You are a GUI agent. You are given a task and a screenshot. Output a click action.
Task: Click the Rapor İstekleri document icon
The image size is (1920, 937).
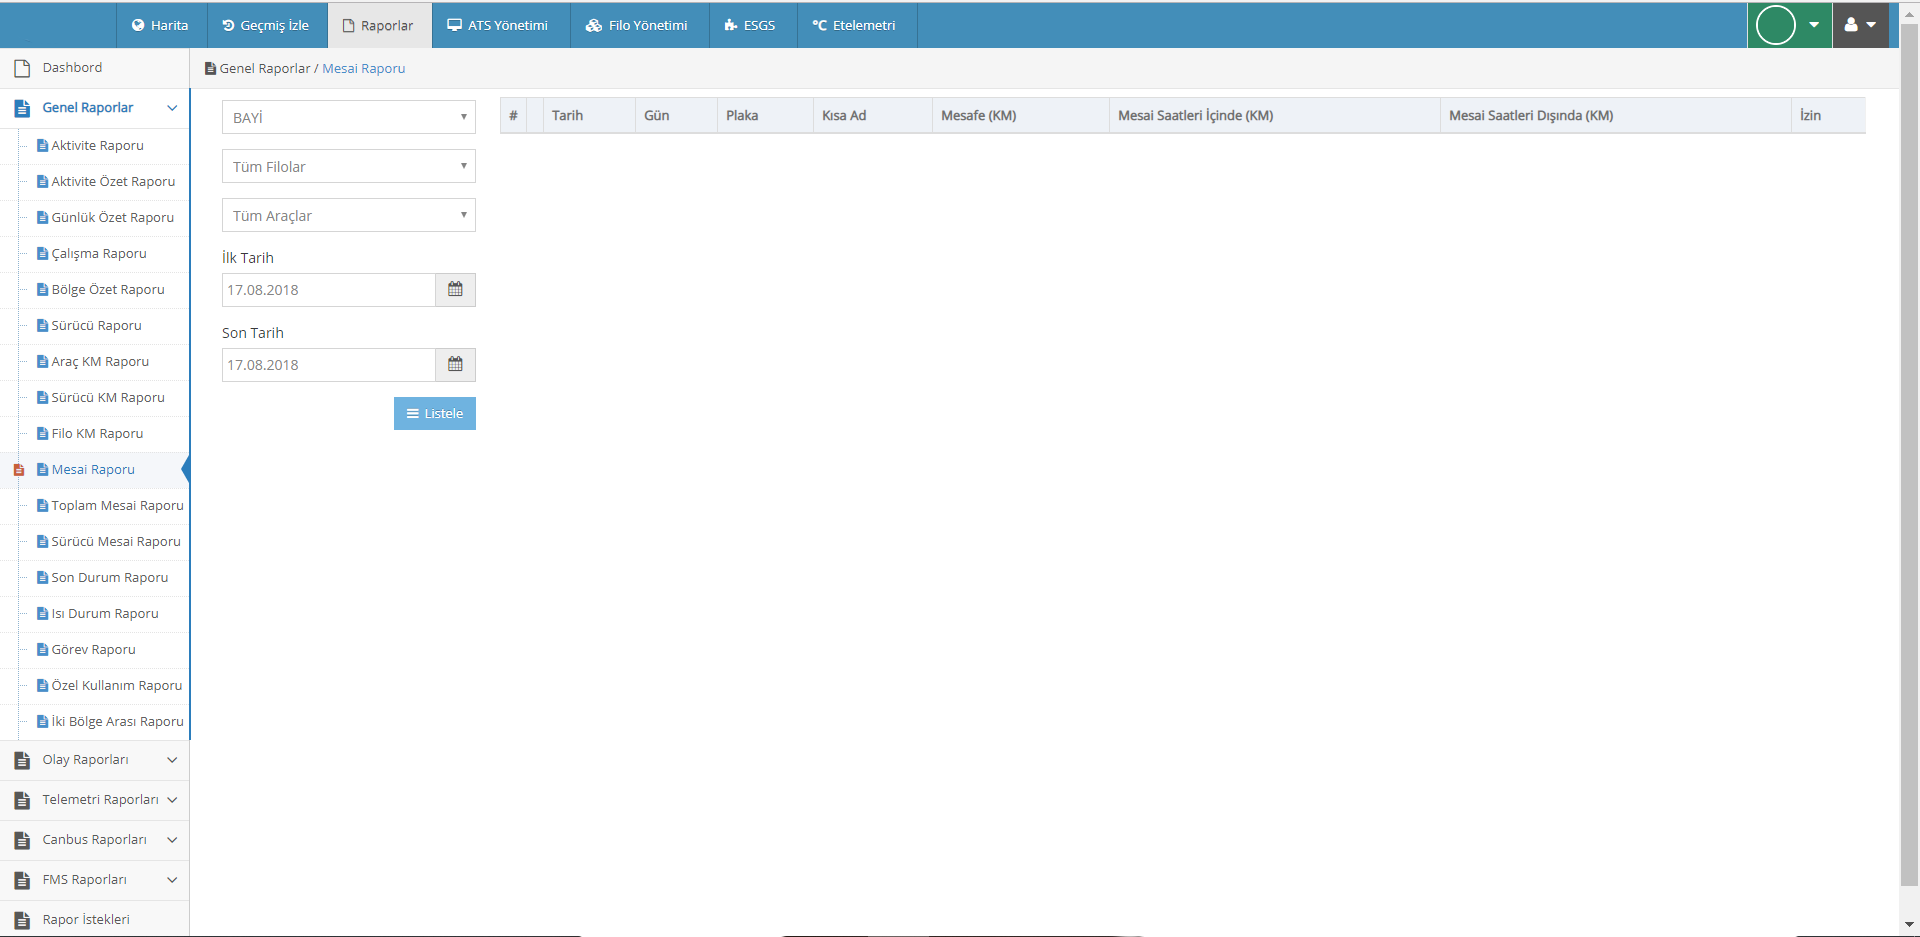pos(22,920)
